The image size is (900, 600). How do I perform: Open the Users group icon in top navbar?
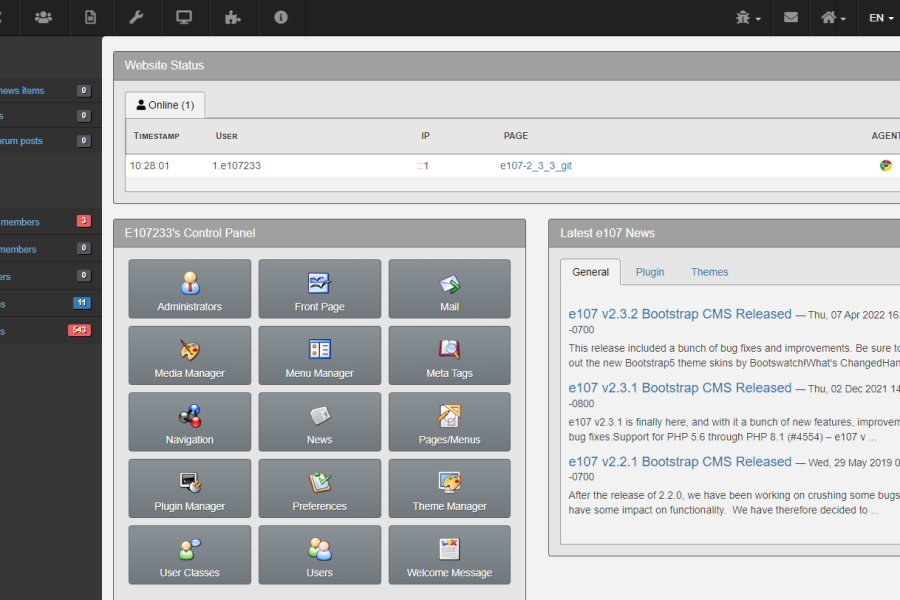coord(44,17)
